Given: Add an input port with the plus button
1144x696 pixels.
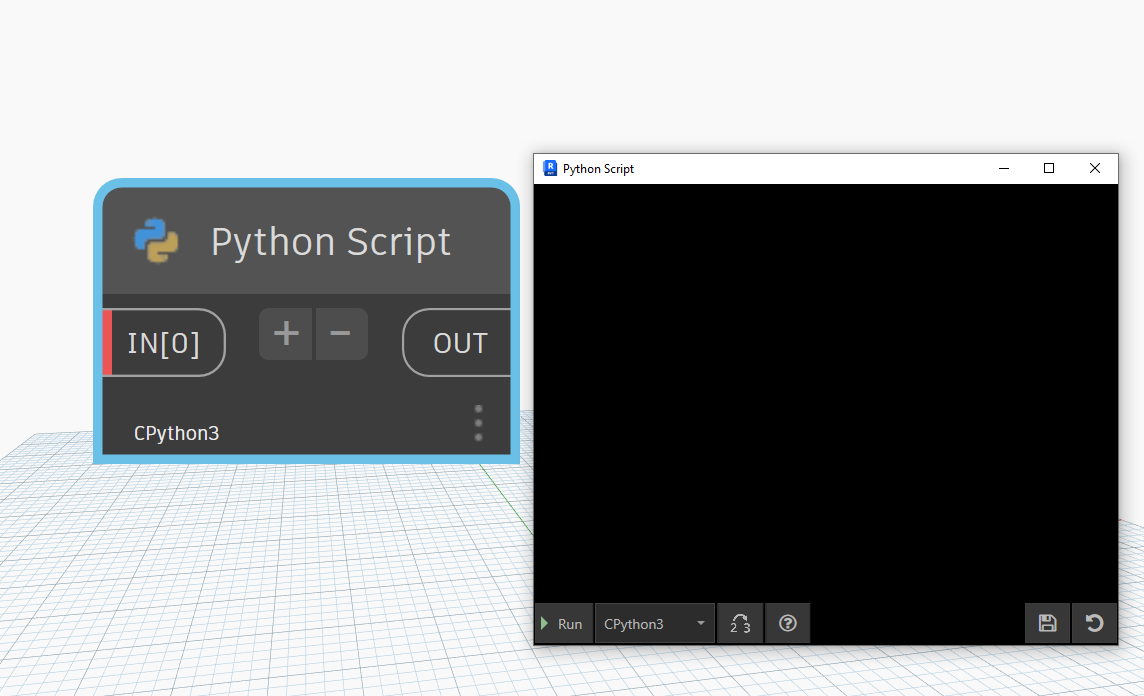Looking at the screenshot, I should pos(286,334).
